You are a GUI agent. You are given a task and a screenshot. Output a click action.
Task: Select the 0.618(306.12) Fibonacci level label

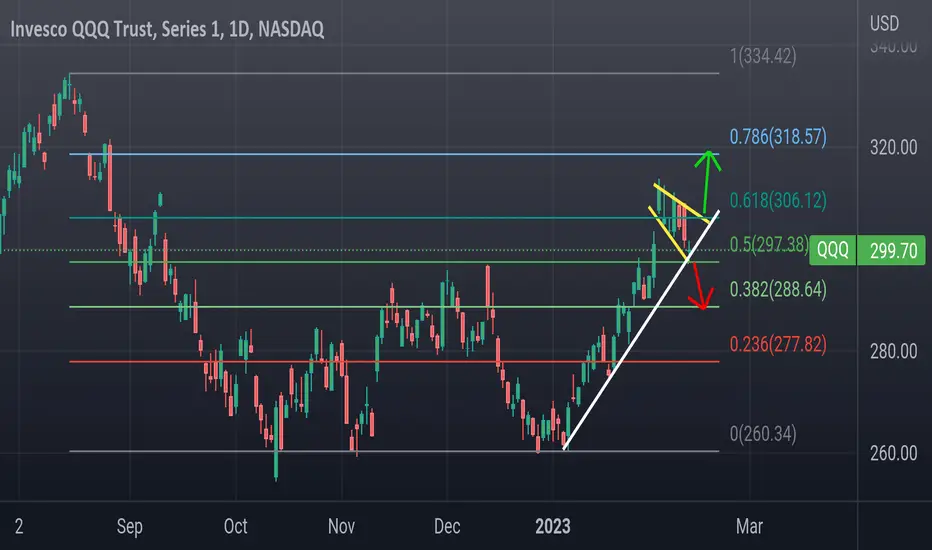(x=777, y=200)
